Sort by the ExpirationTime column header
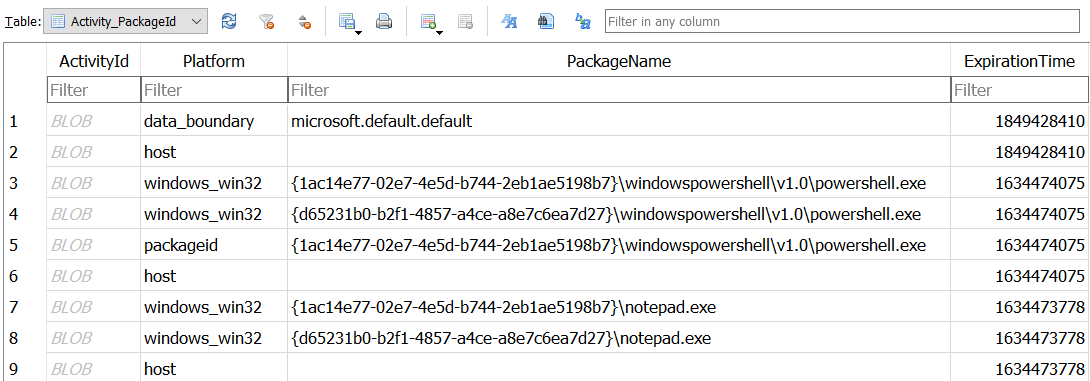1090x381 pixels. (1020, 61)
